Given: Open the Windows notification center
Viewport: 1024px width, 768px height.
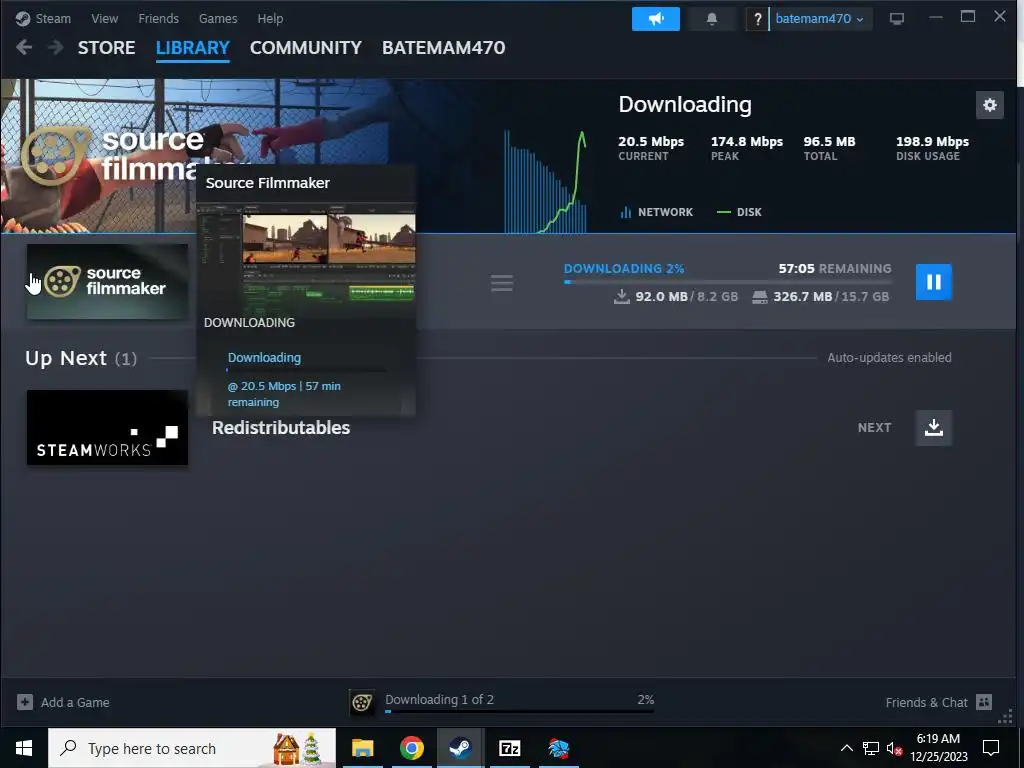Looking at the screenshot, I should point(991,748).
